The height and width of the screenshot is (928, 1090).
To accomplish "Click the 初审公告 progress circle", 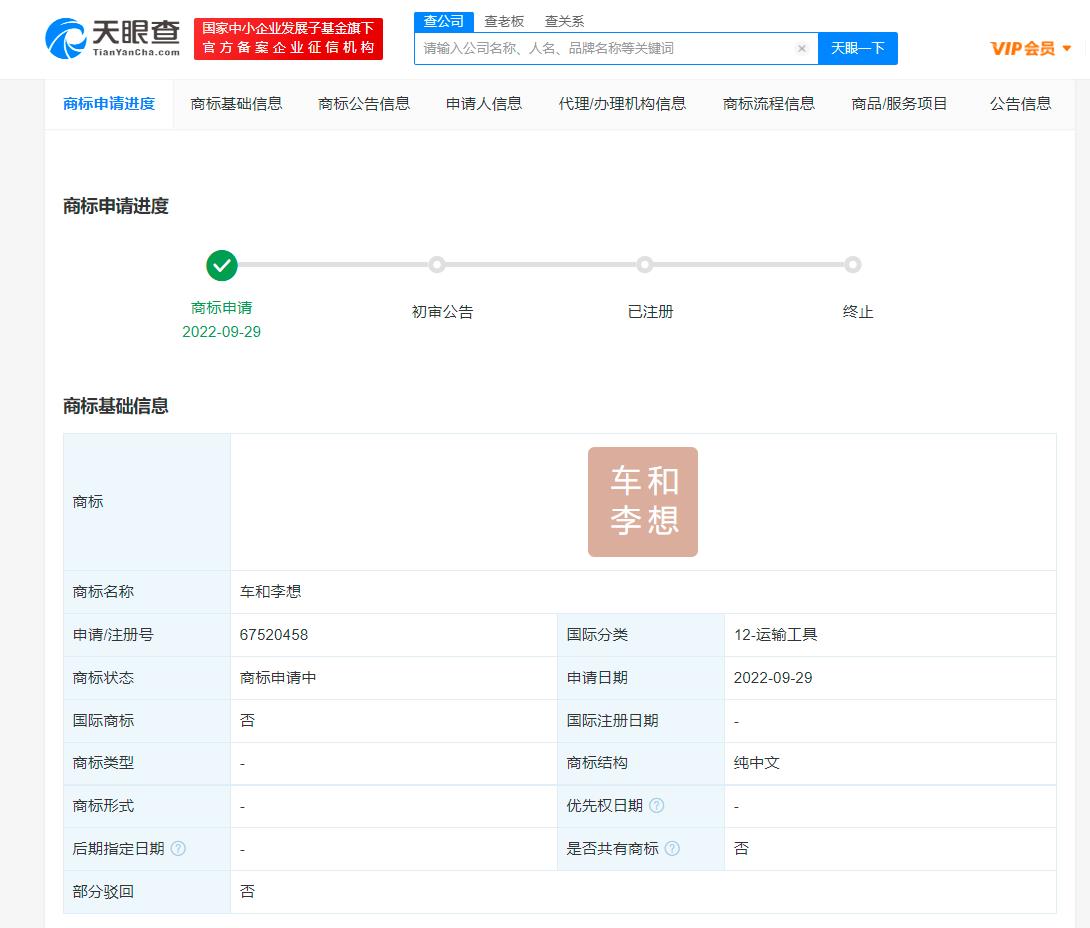I will coord(437,264).
